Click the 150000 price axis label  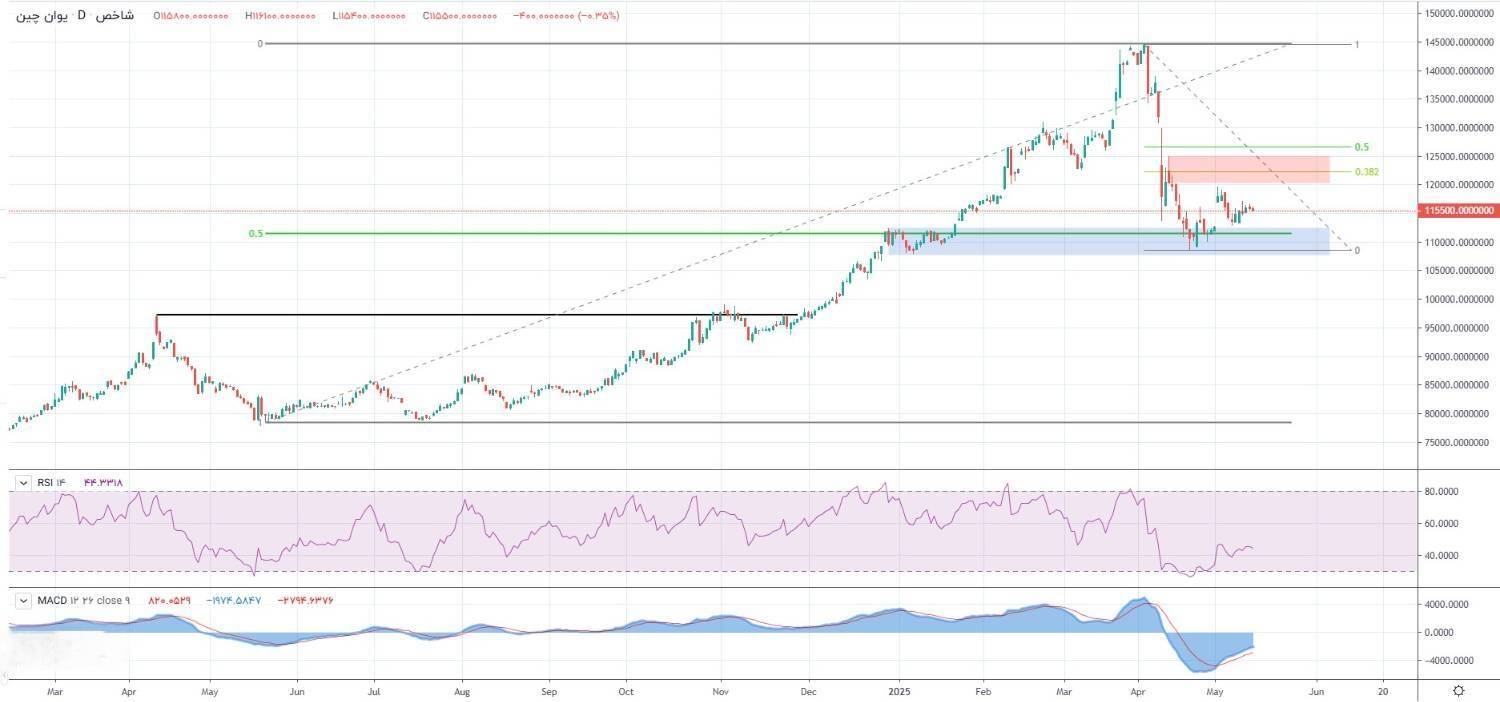pos(1457,14)
